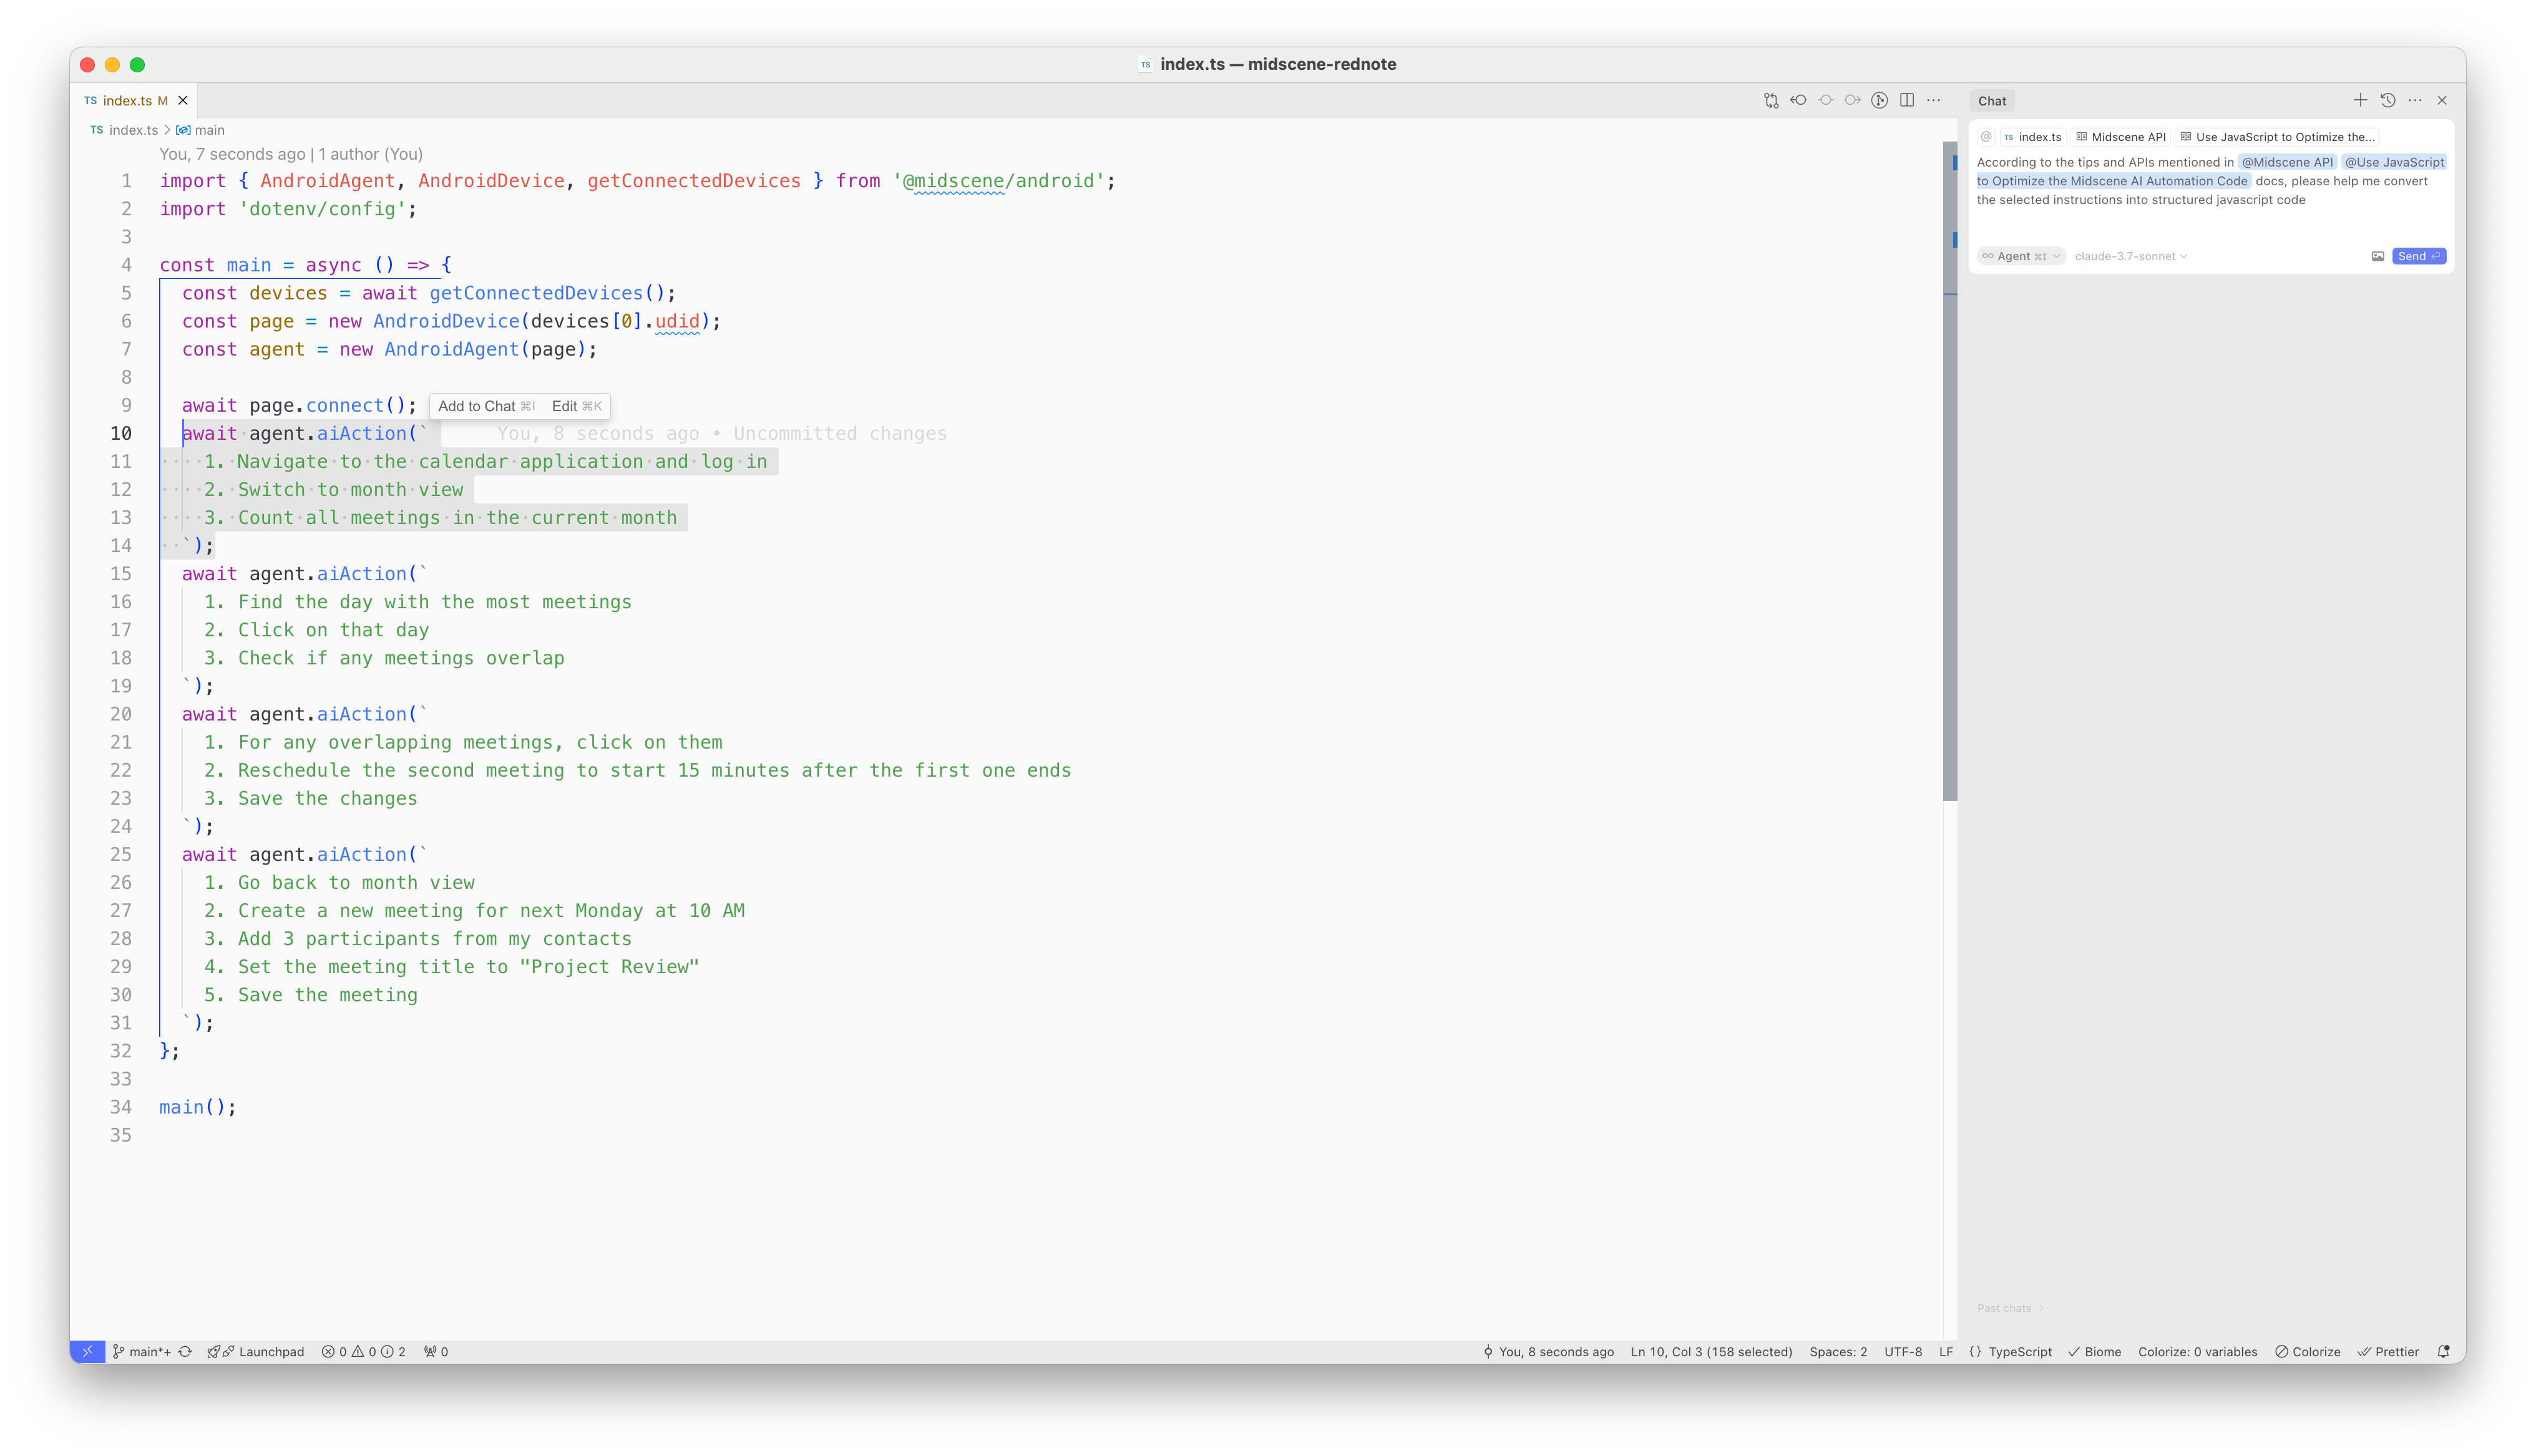Click Add to Chat popup button
2536x1456 pixels.
point(486,406)
